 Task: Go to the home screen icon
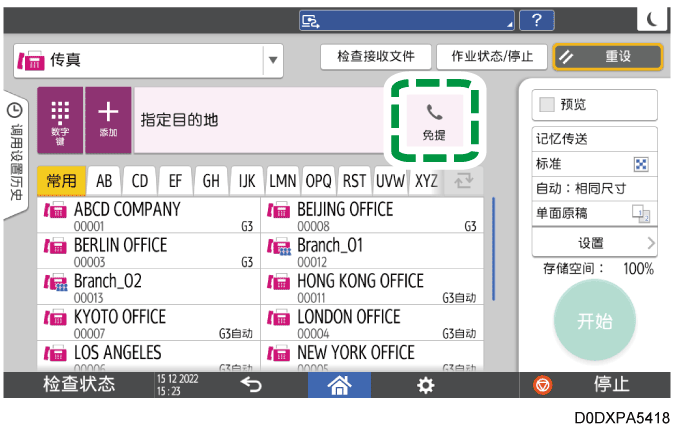click(343, 384)
